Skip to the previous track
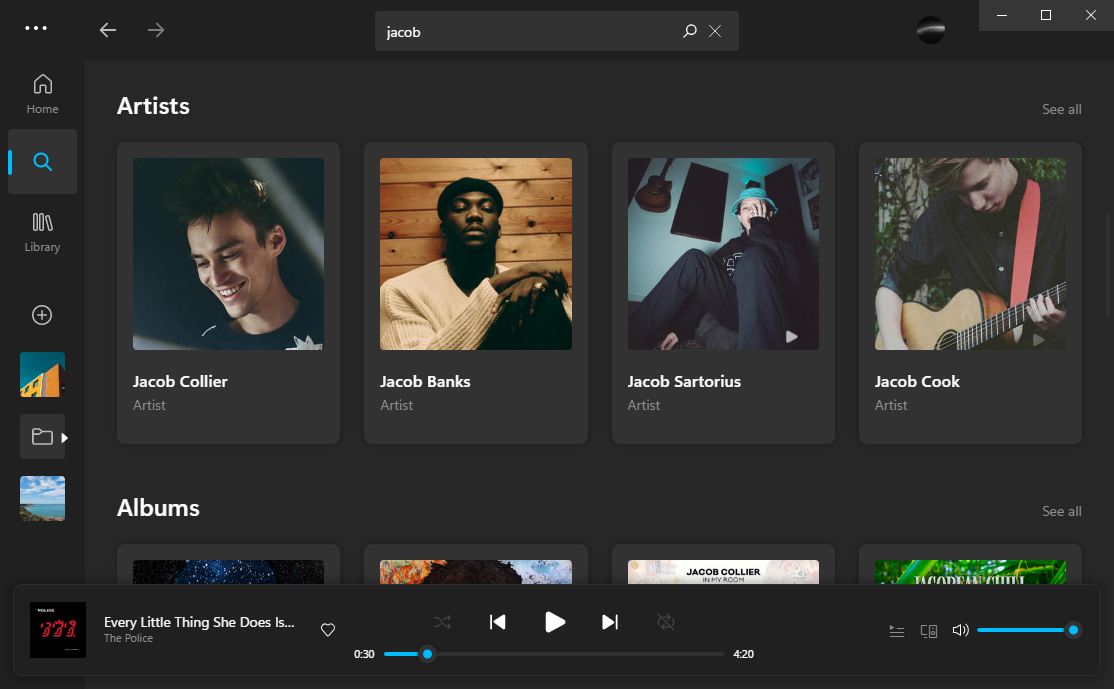This screenshot has height=689, width=1114. pyautogui.click(x=497, y=622)
